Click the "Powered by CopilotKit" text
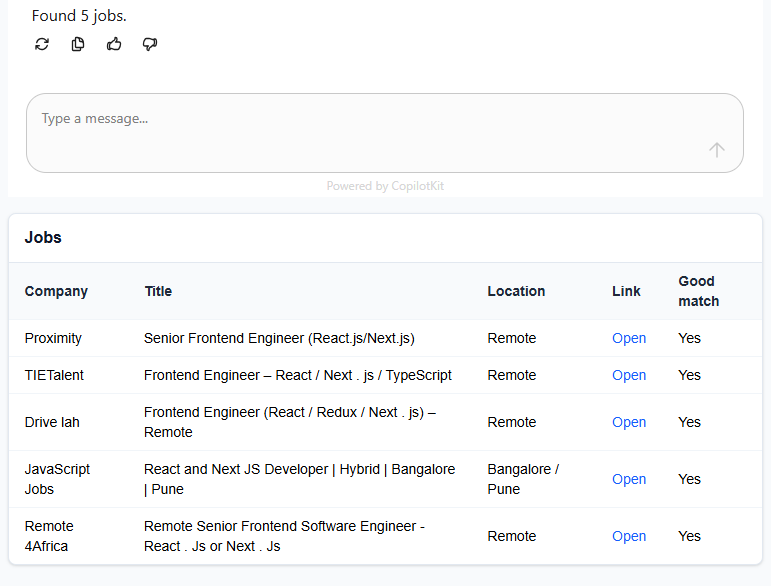 pos(385,186)
